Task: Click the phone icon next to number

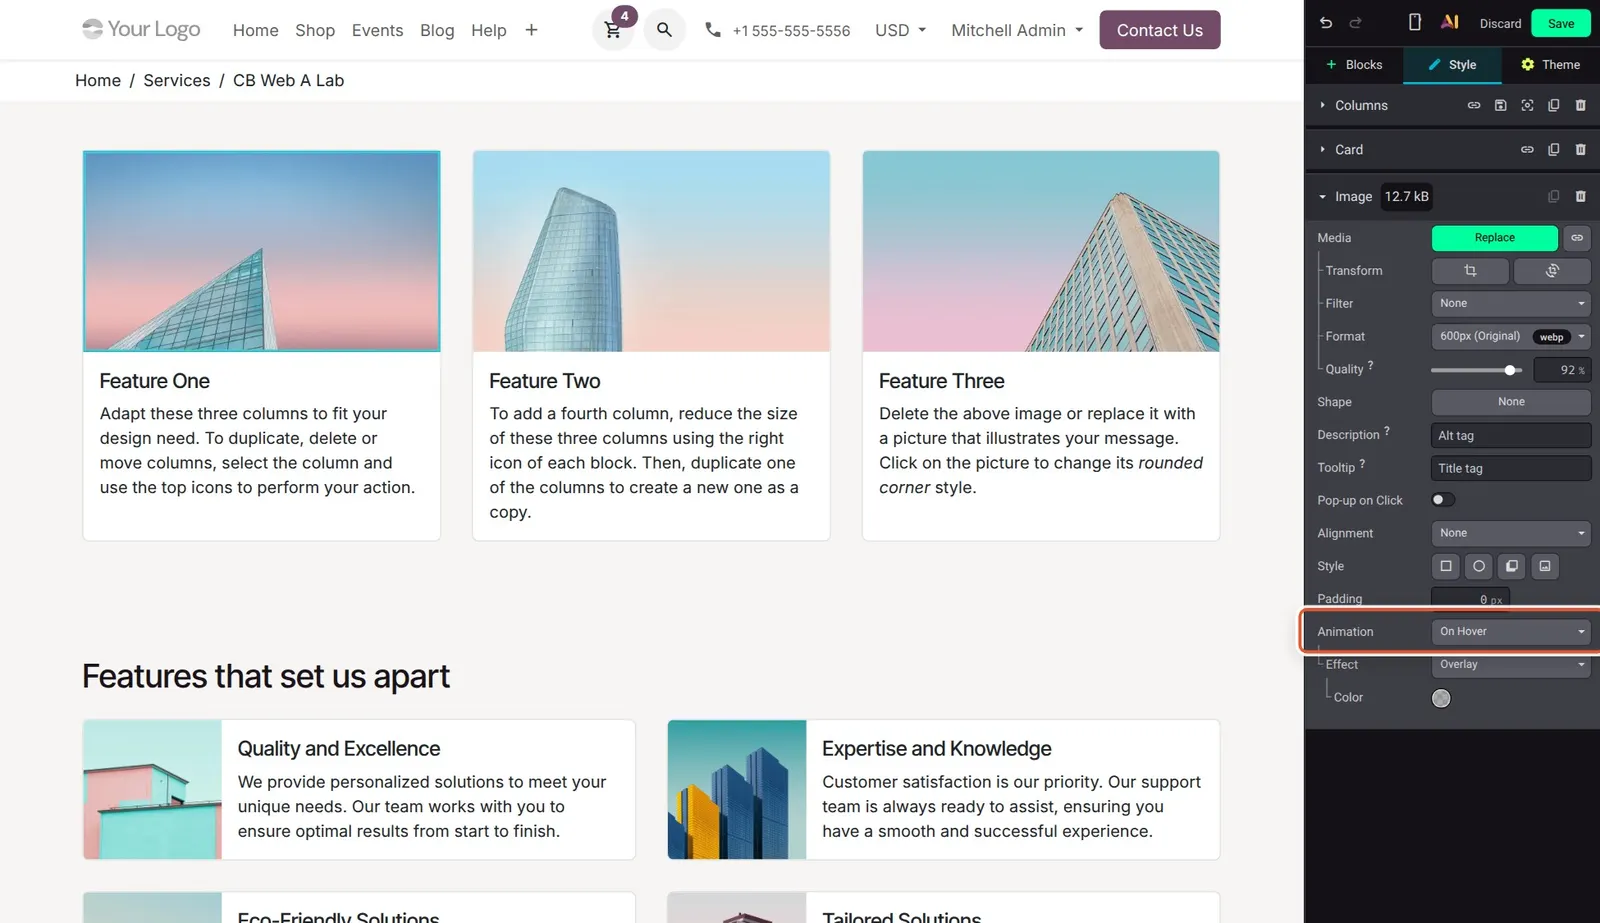Action: click(713, 30)
